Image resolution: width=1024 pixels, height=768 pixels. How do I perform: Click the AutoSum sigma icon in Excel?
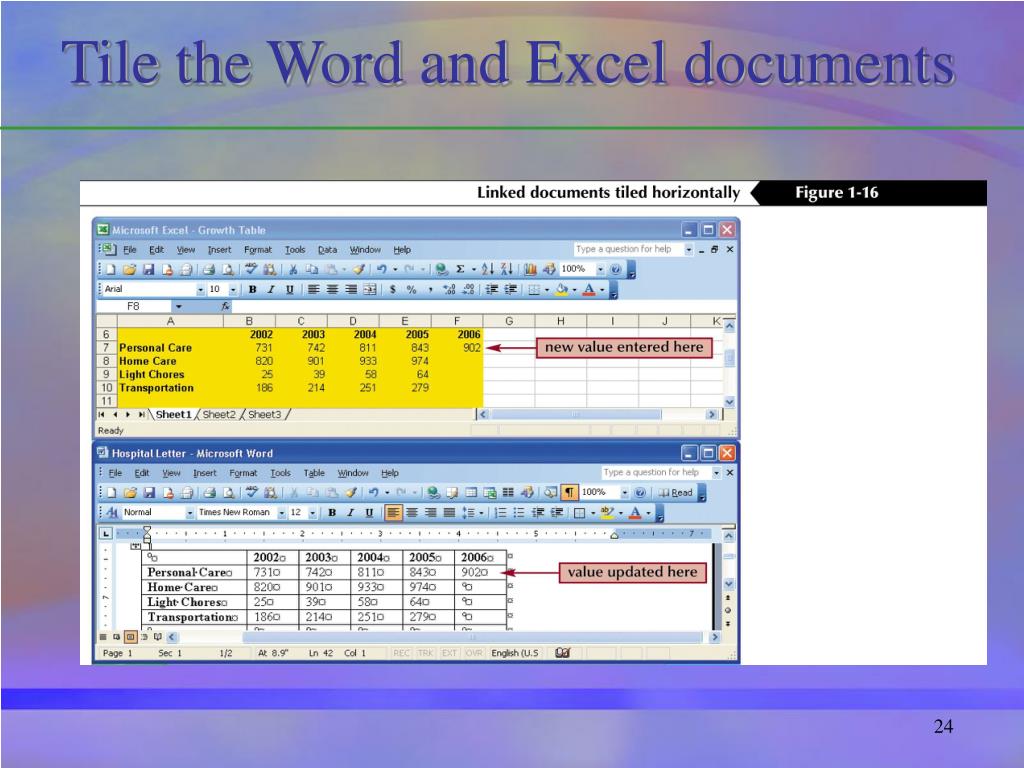point(460,269)
